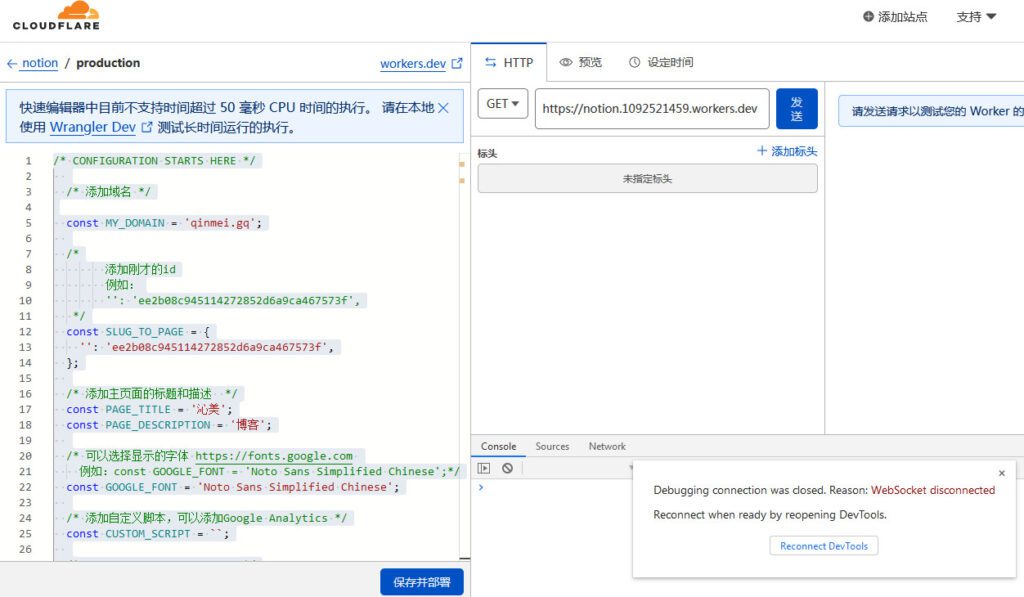Open the Console devtools tab
Image resolution: width=1024 pixels, height=597 pixels.
pos(498,446)
